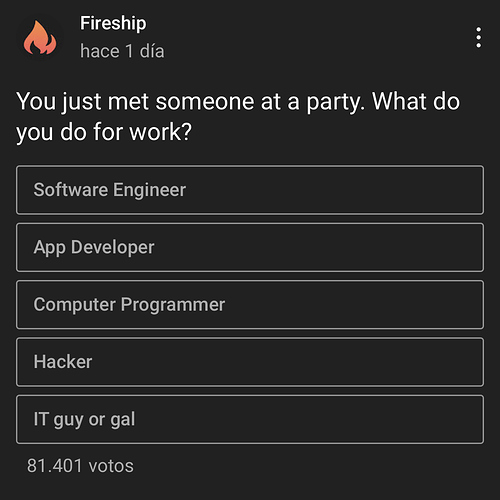
Task: Click the 'Hacker' answer box
Action: pos(250,362)
